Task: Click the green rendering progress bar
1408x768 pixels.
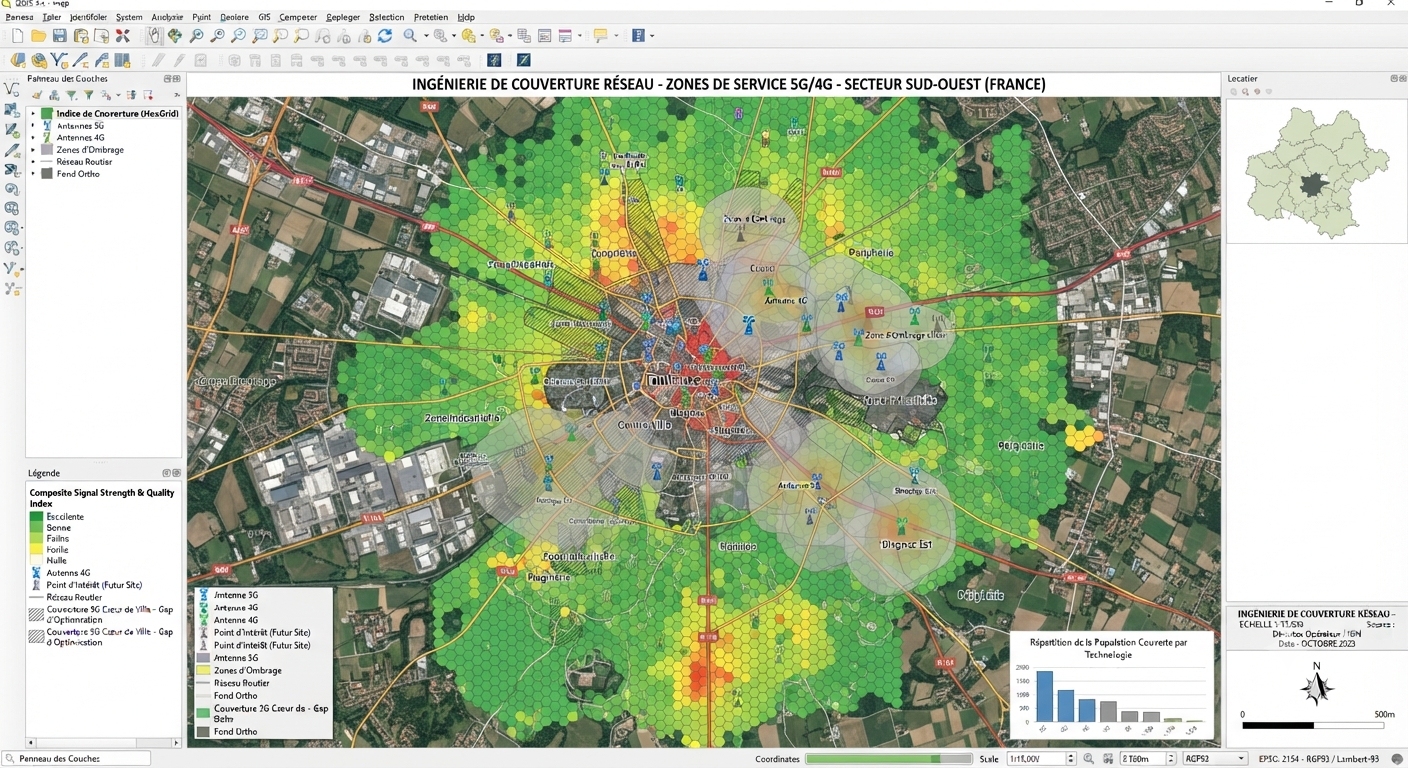Action: click(x=888, y=759)
